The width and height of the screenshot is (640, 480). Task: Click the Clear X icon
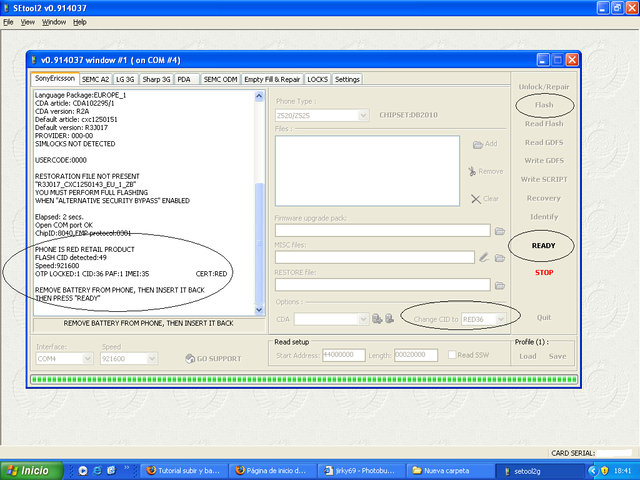pyautogui.click(x=476, y=199)
